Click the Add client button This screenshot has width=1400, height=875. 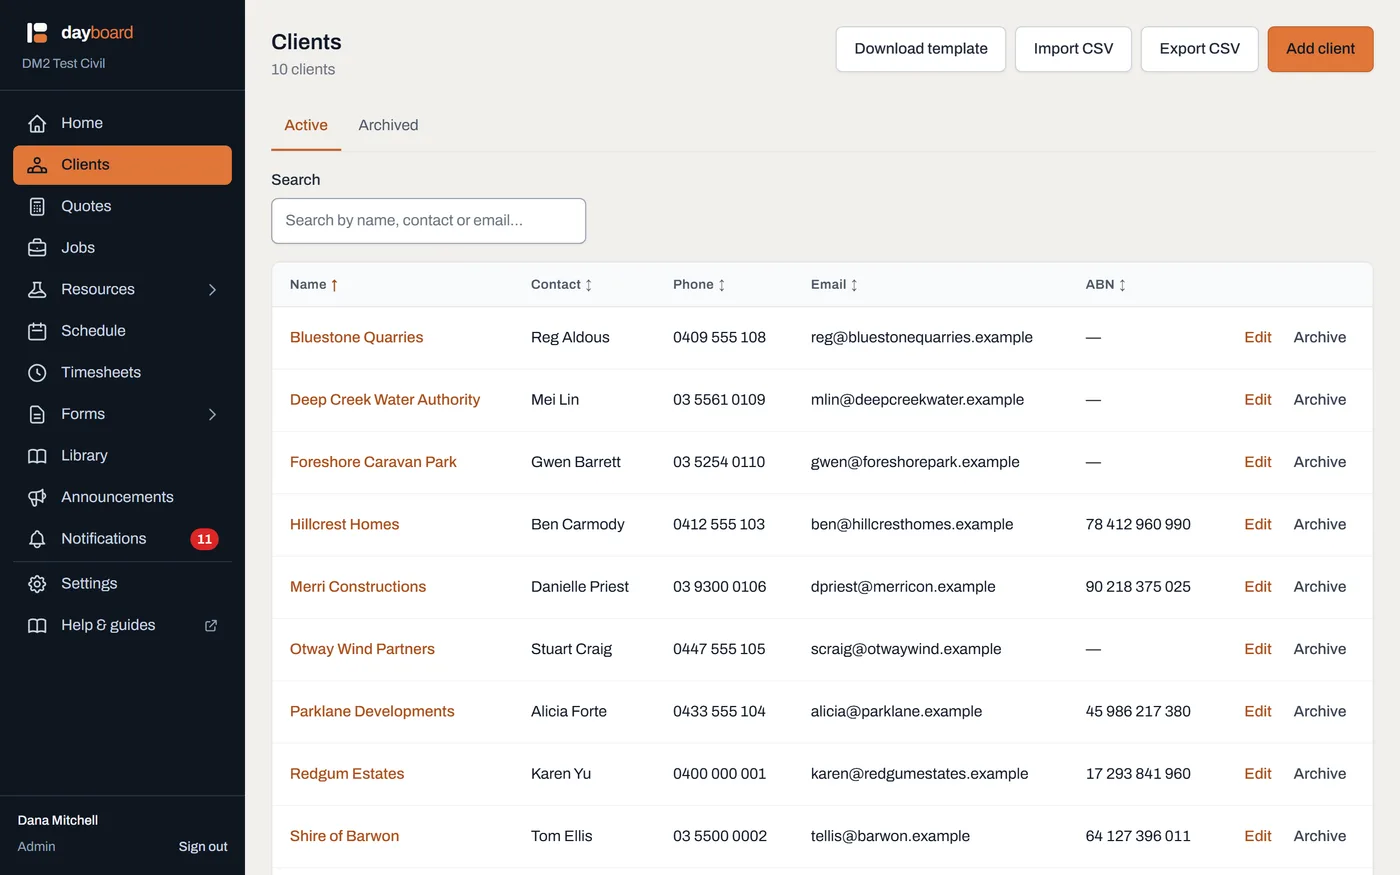pyautogui.click(x=1320, y=49)
